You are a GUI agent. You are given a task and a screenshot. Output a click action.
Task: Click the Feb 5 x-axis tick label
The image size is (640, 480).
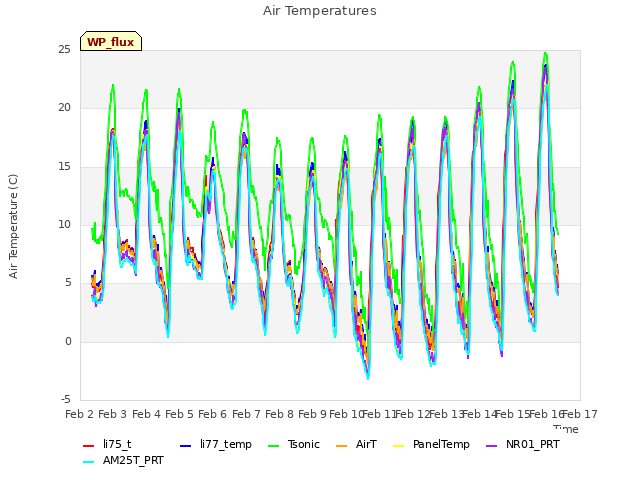179,414
